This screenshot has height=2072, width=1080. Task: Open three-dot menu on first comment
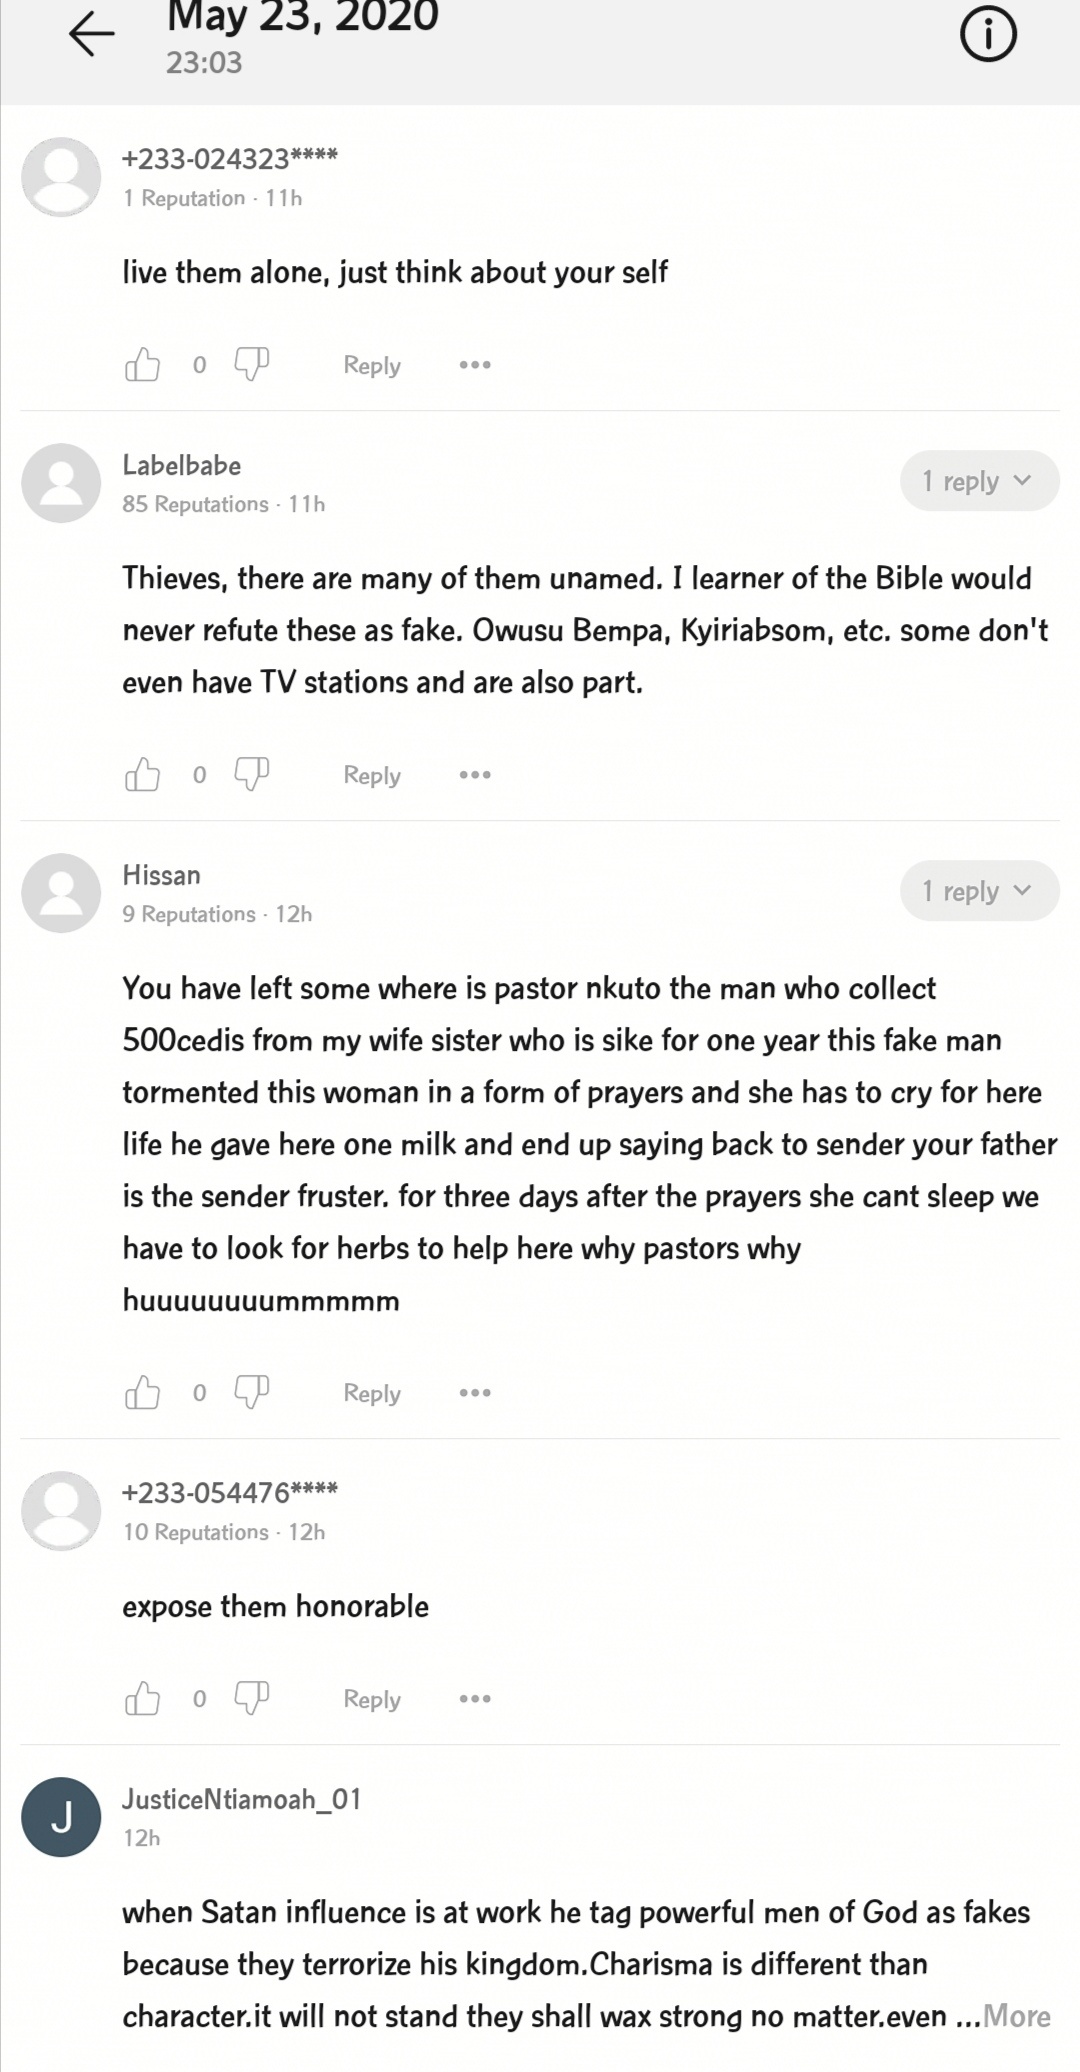pyautogui.click(x=475, y=365)
